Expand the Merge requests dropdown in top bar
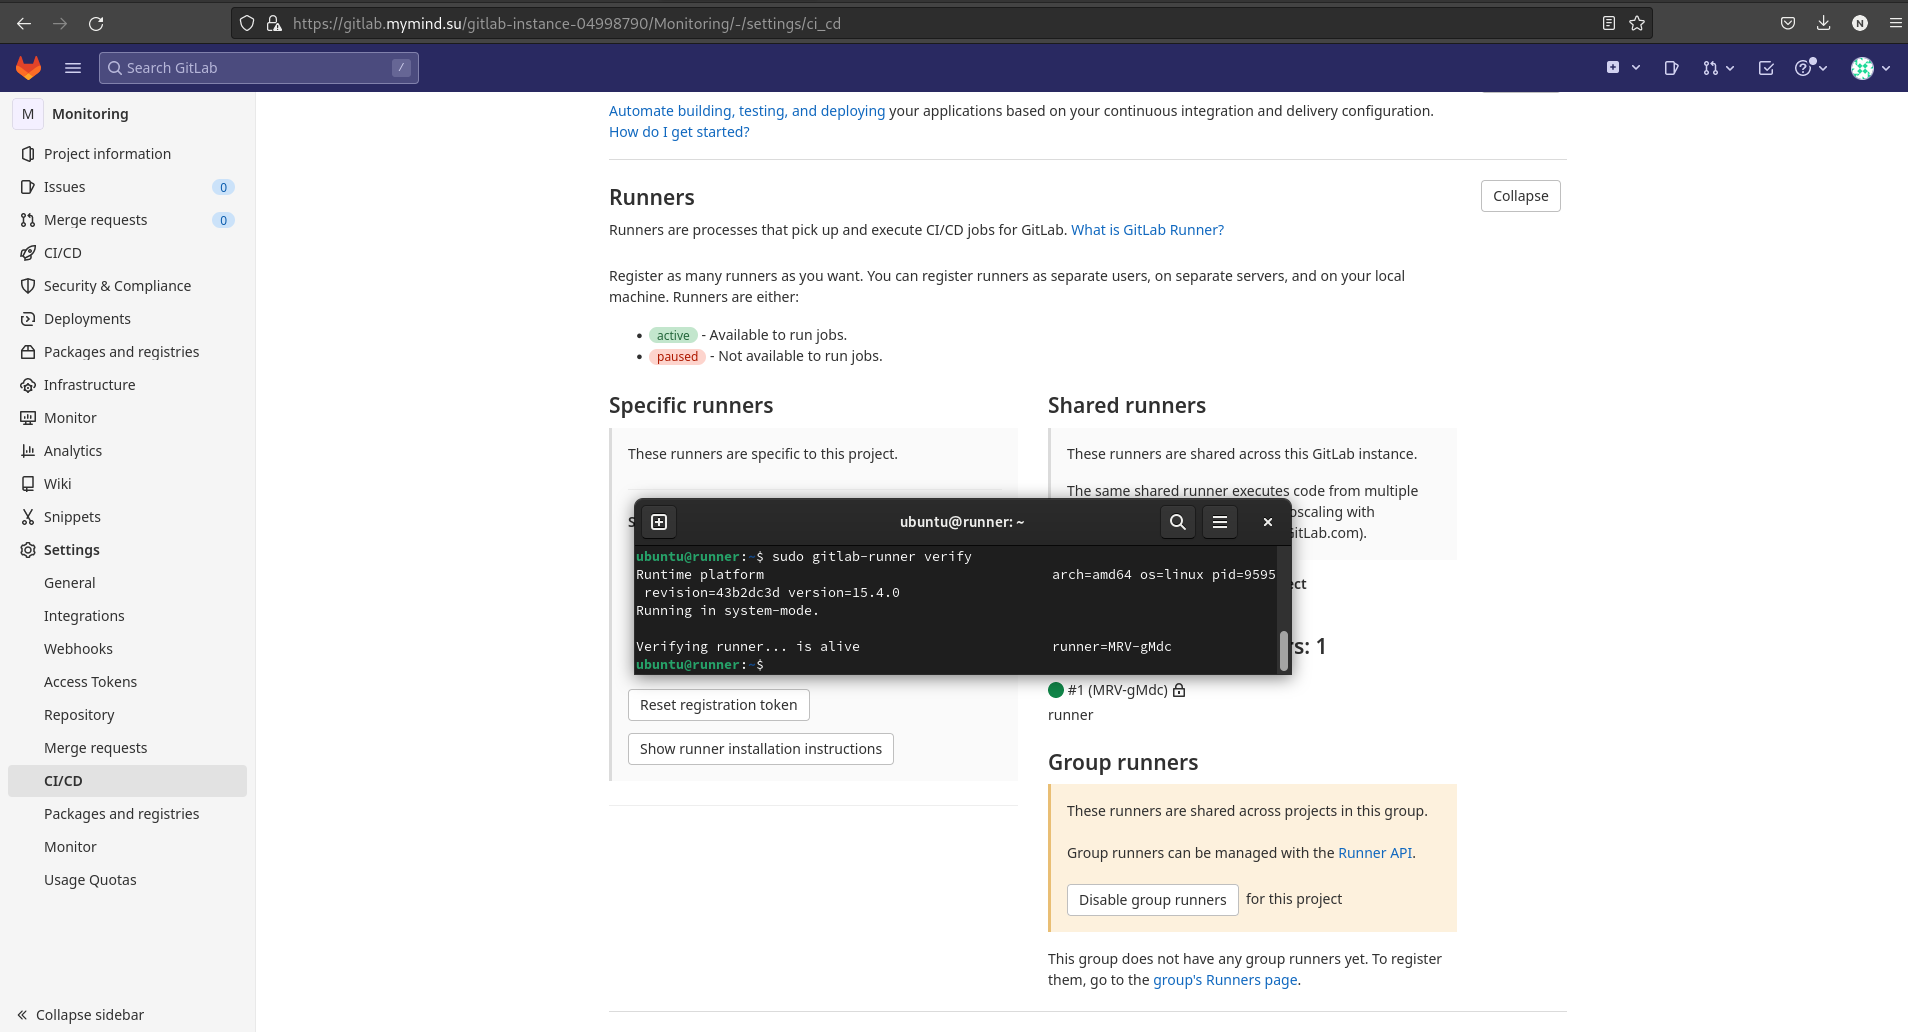This screenshot has width=1908, height=1032. point(1718,67)
